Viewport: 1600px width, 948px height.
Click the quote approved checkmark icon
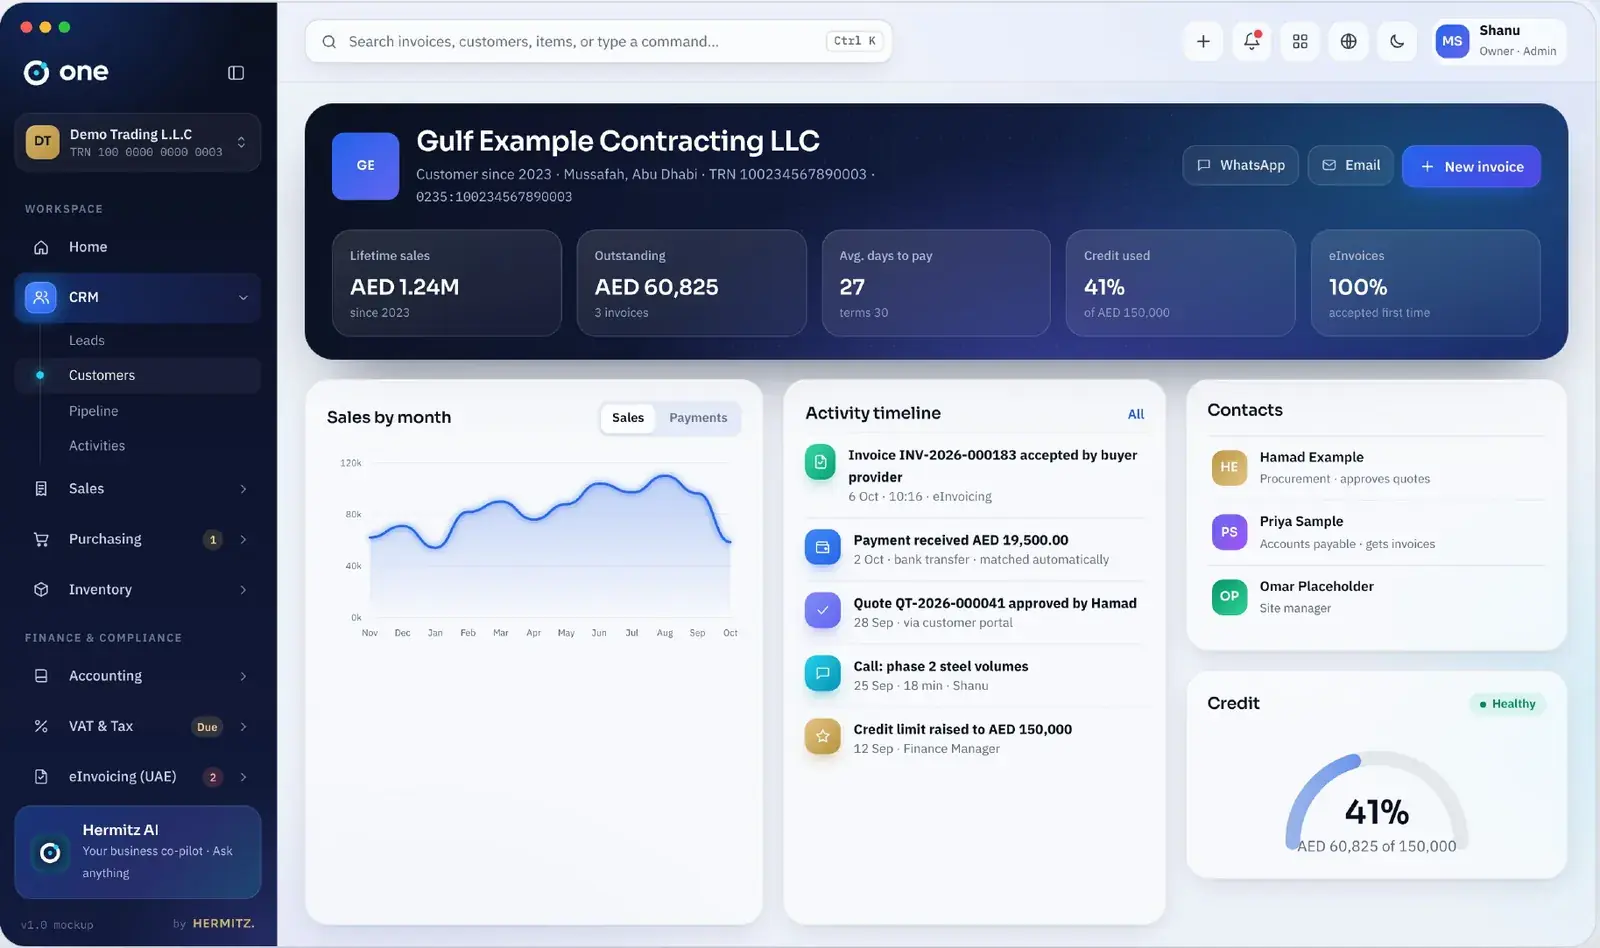click(x=822, y=610)
